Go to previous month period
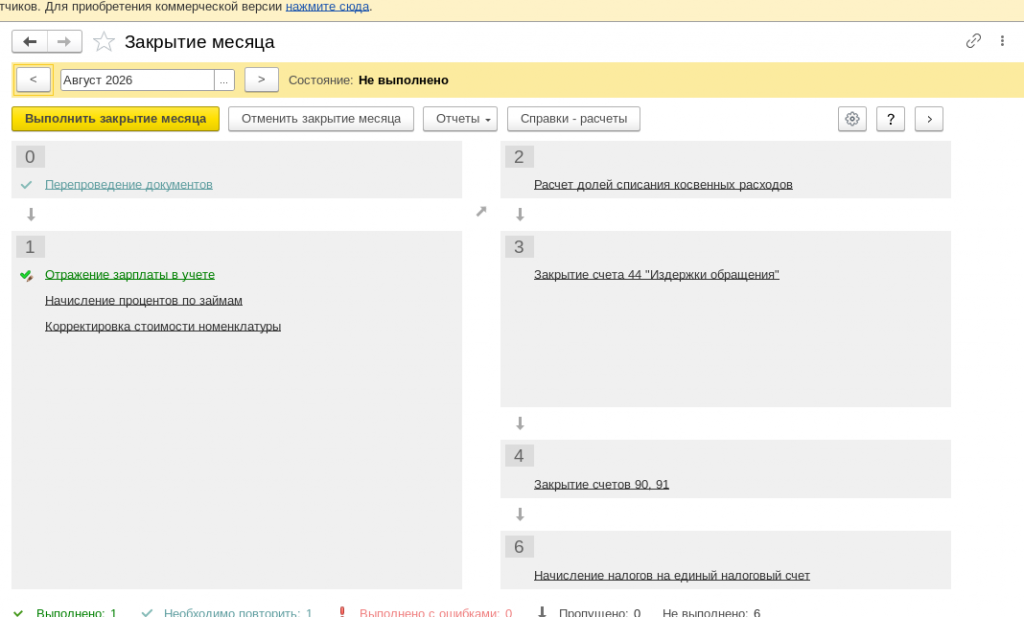Viewport: 1024px width, 617px height. pyautogui.click(x=33, y=80)
